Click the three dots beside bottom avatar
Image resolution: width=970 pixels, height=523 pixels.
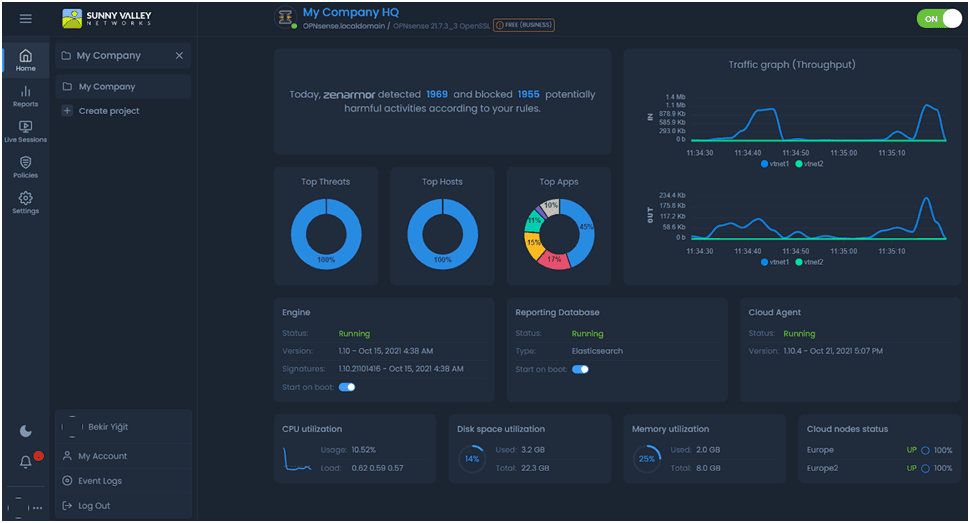point(38,508)
